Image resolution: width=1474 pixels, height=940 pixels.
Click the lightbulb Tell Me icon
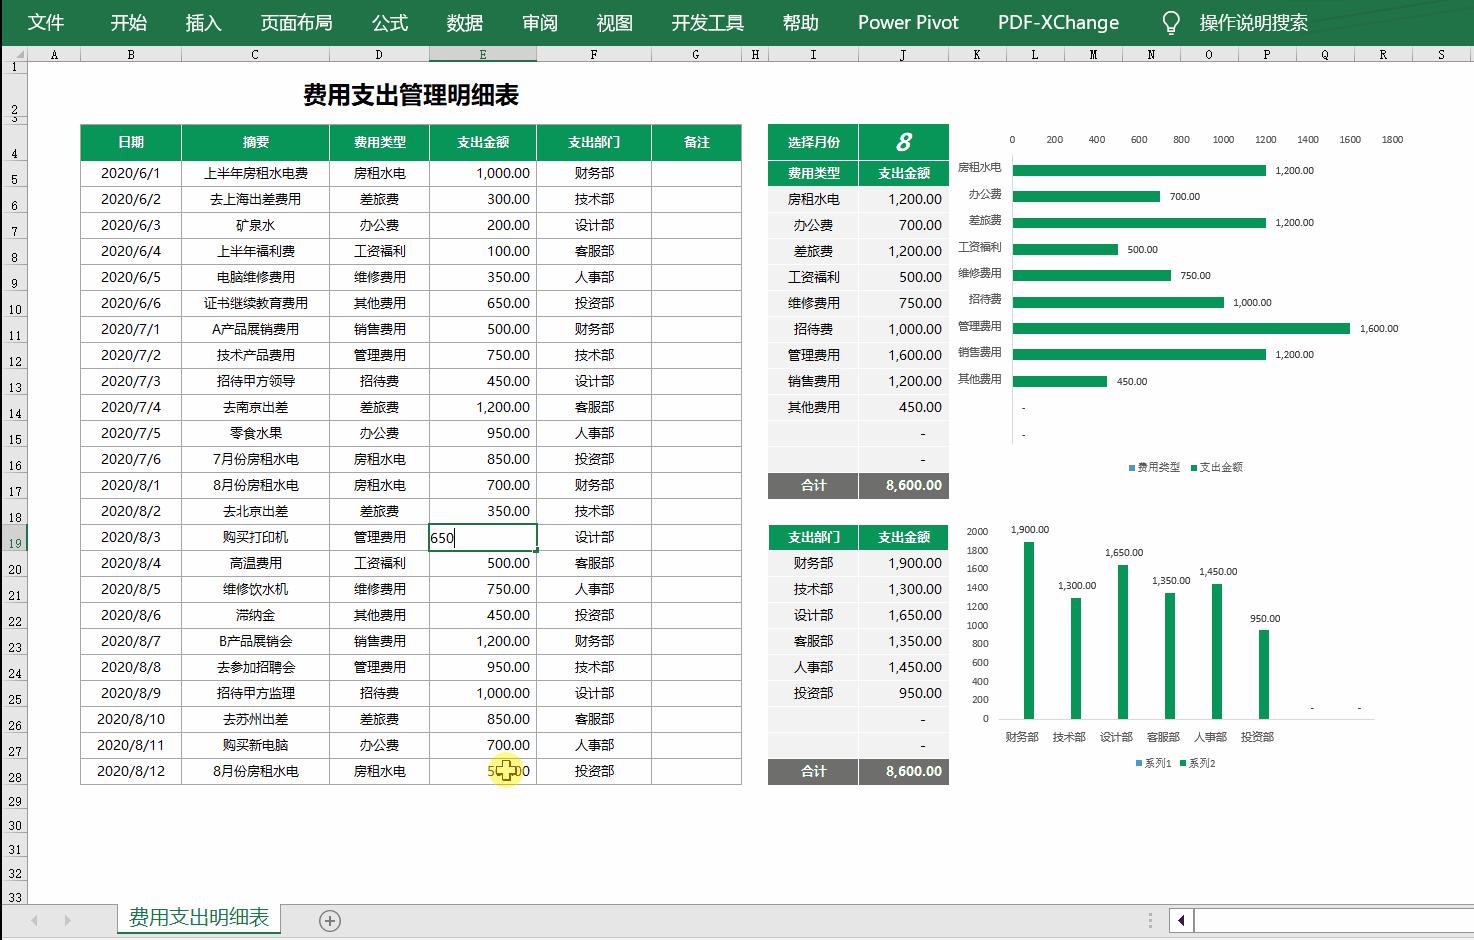coord(1170,22)
